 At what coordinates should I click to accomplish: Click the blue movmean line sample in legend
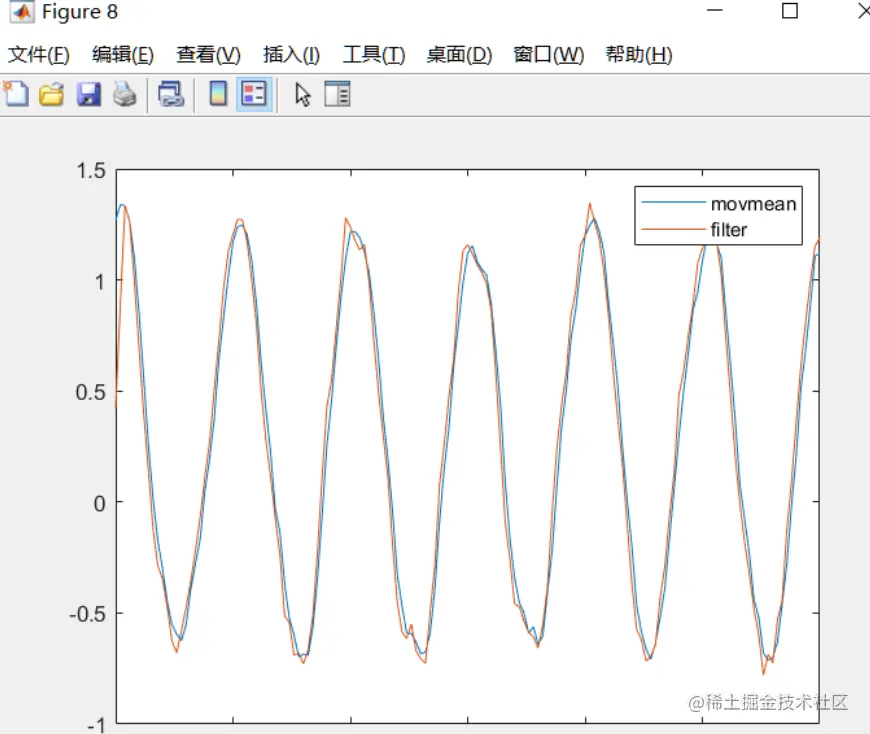(x=673, y=203)
